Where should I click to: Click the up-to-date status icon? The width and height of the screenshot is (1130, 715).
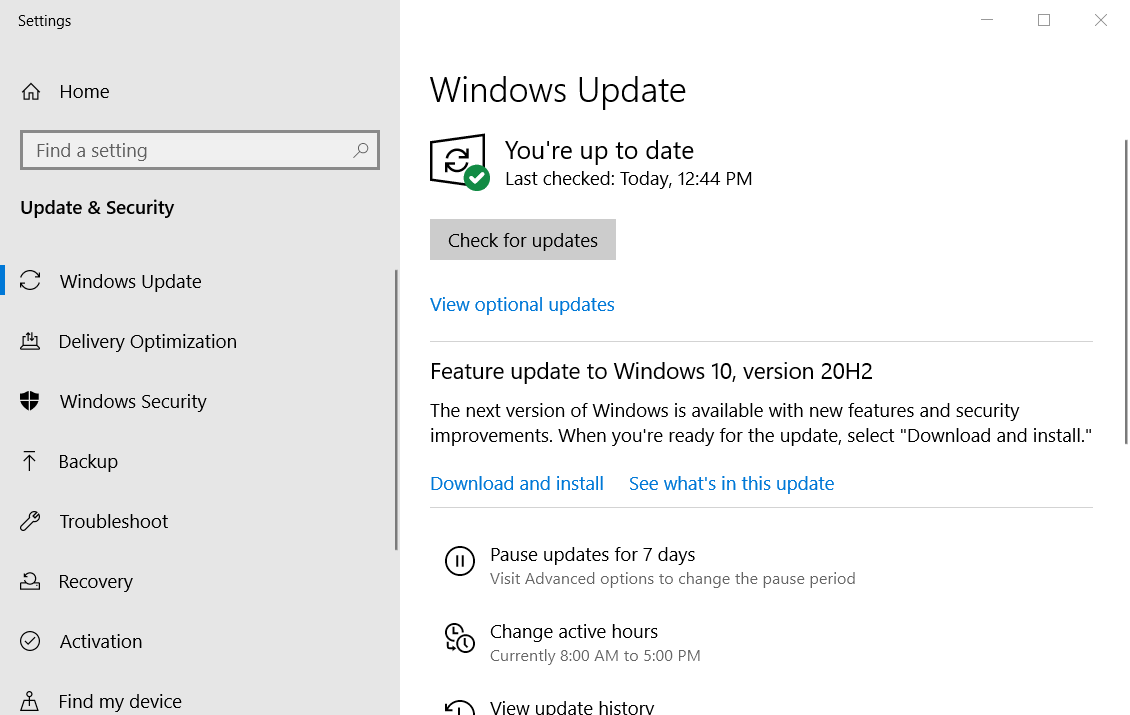click(460, 162)
